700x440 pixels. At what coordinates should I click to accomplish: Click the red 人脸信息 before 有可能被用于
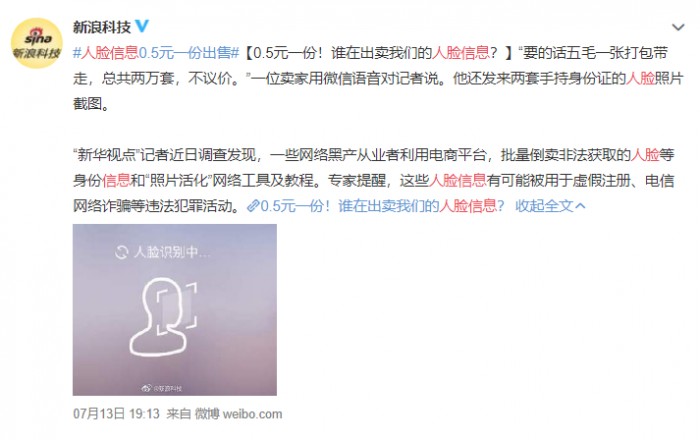pyautogui.click(x=458, y=180)
